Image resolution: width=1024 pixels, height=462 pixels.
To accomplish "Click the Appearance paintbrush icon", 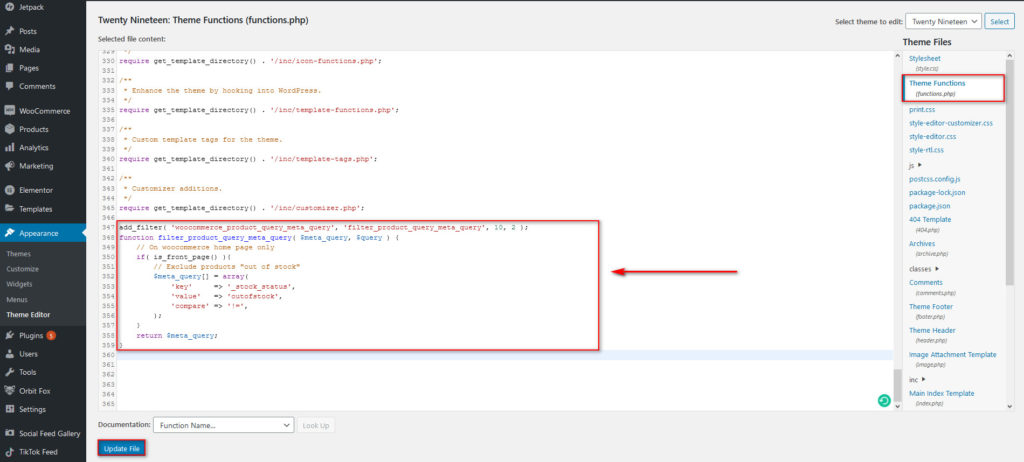I will pyautogui.click(x=9, y=233).
